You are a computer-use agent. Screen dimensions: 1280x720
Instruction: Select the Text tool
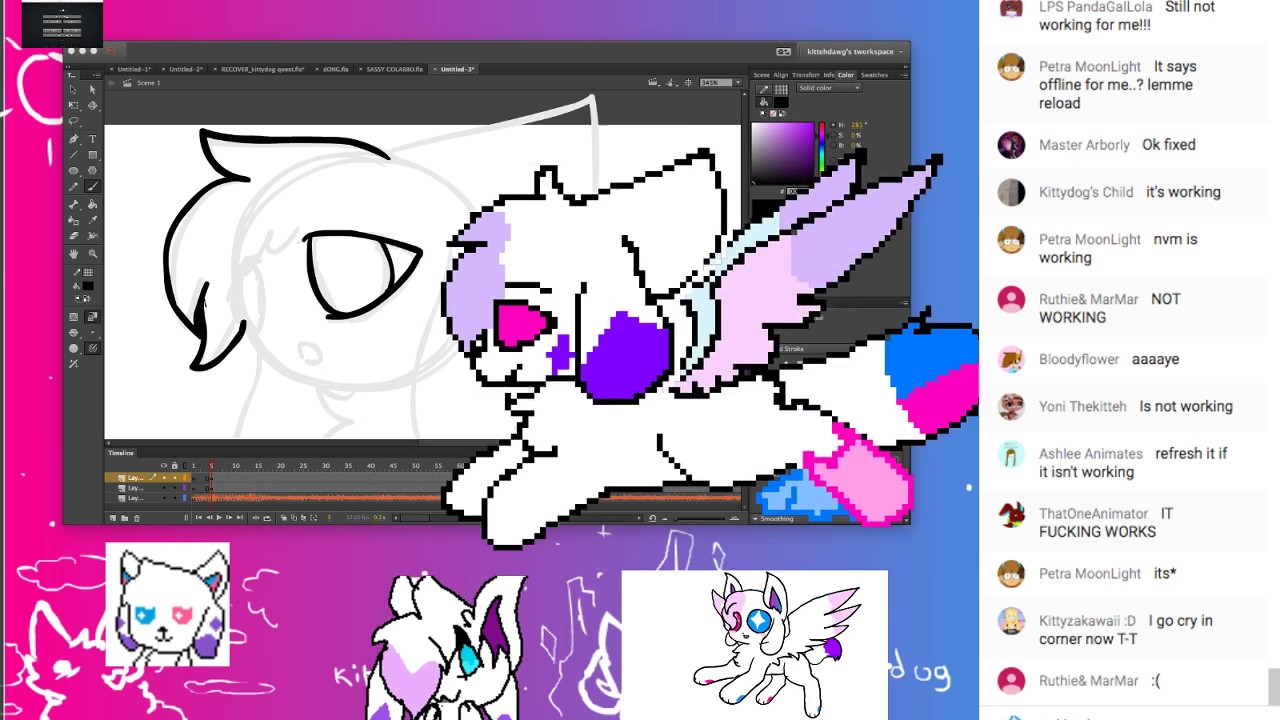pyautogui.click(x=92, y=139)
